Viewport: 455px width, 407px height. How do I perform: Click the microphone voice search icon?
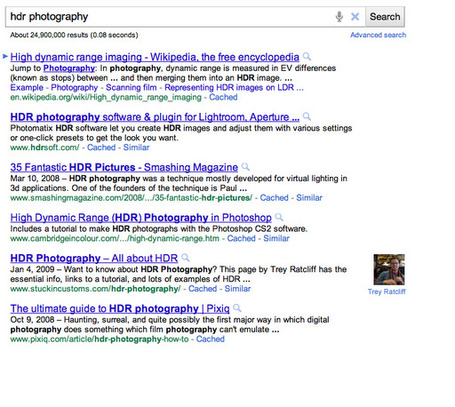tap(339, 16)
